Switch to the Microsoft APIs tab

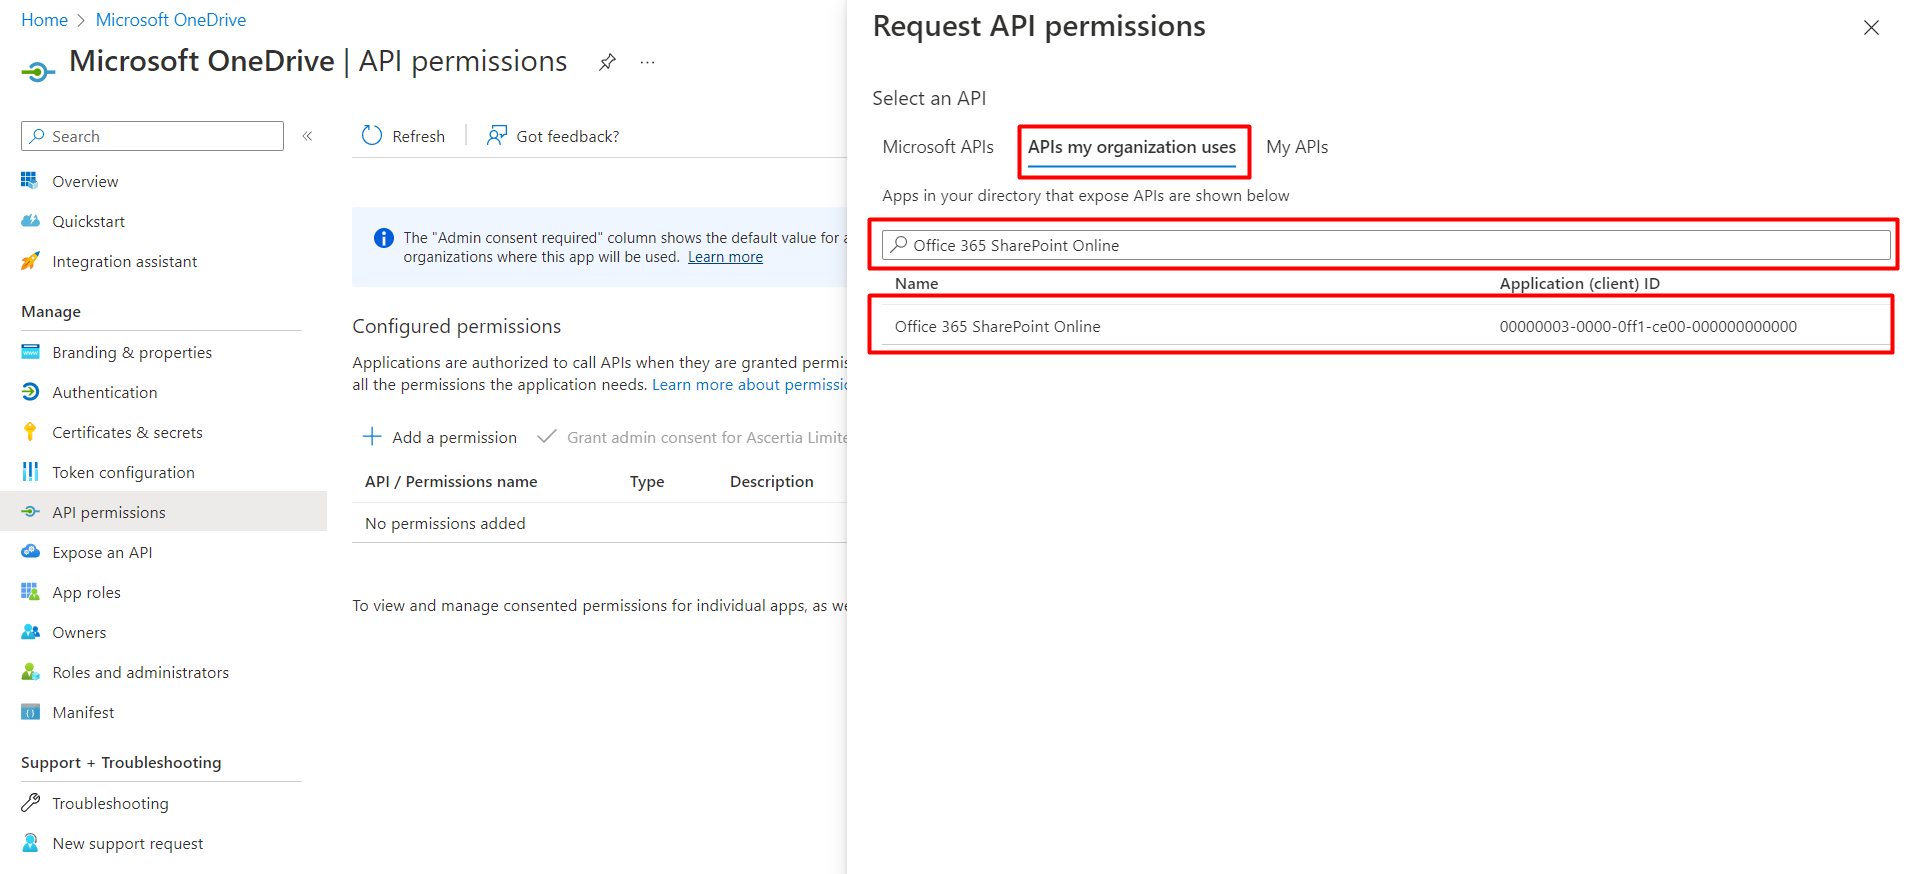[x=938, y=147]
